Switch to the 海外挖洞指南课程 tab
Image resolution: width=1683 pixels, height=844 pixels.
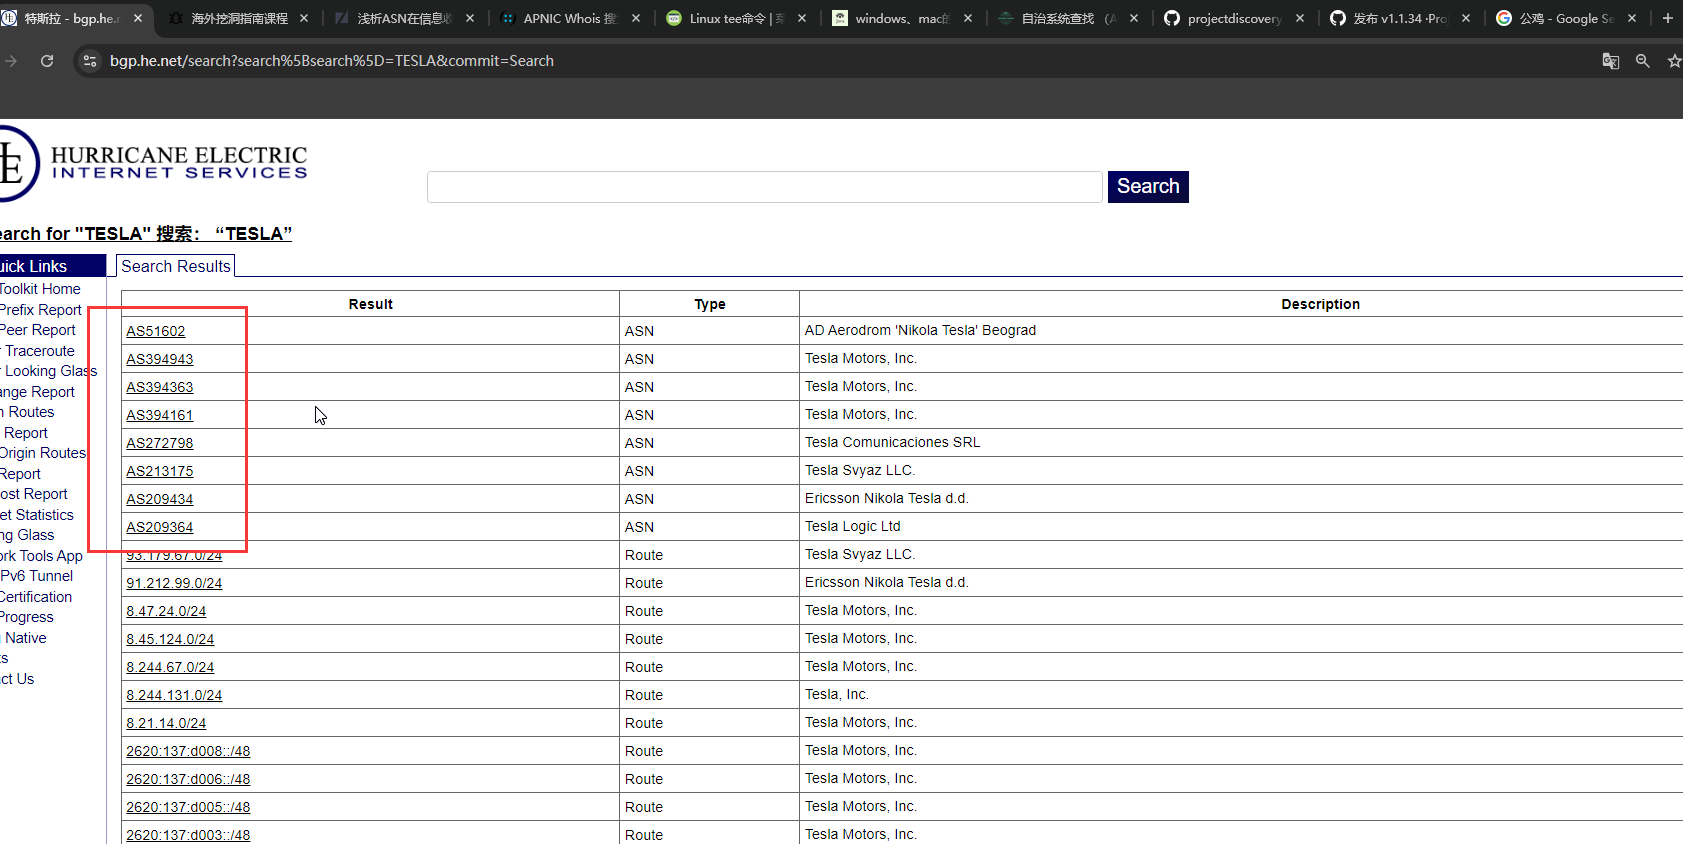coord(239,18)
